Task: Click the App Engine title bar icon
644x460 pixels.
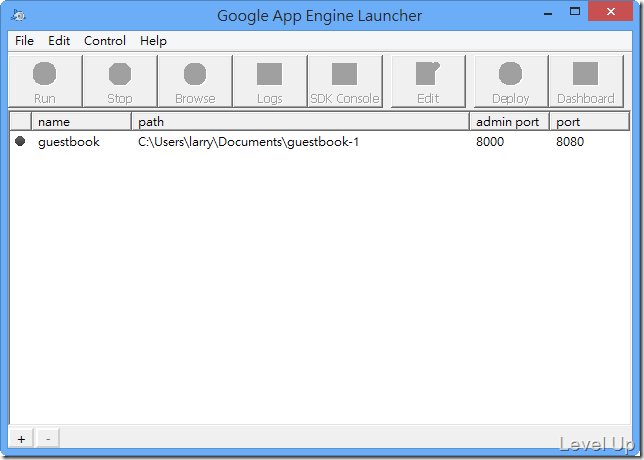Action: click(18, 15)
